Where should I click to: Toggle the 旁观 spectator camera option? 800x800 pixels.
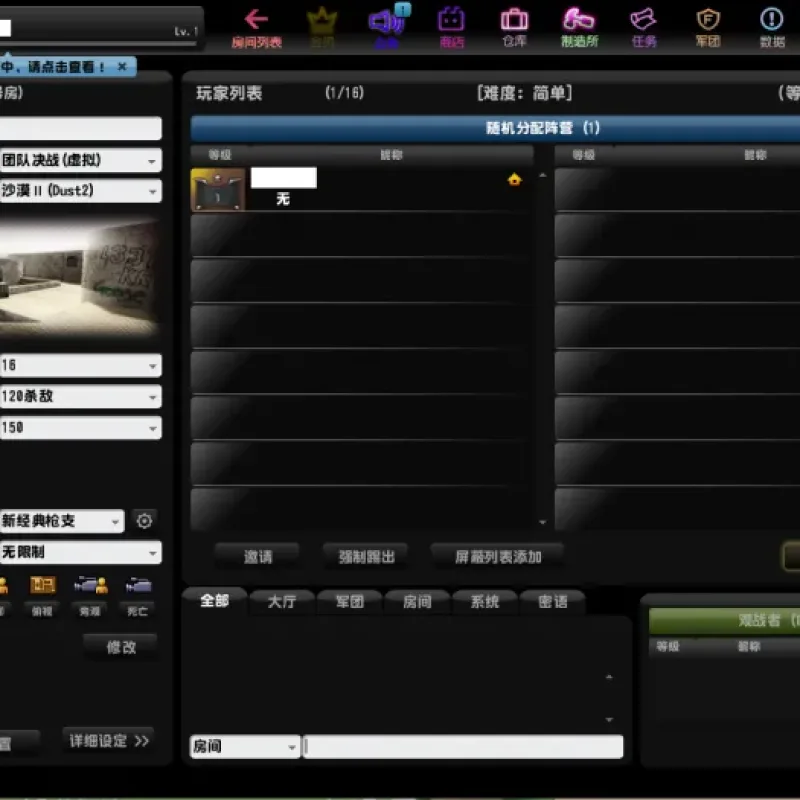point(90,586)
